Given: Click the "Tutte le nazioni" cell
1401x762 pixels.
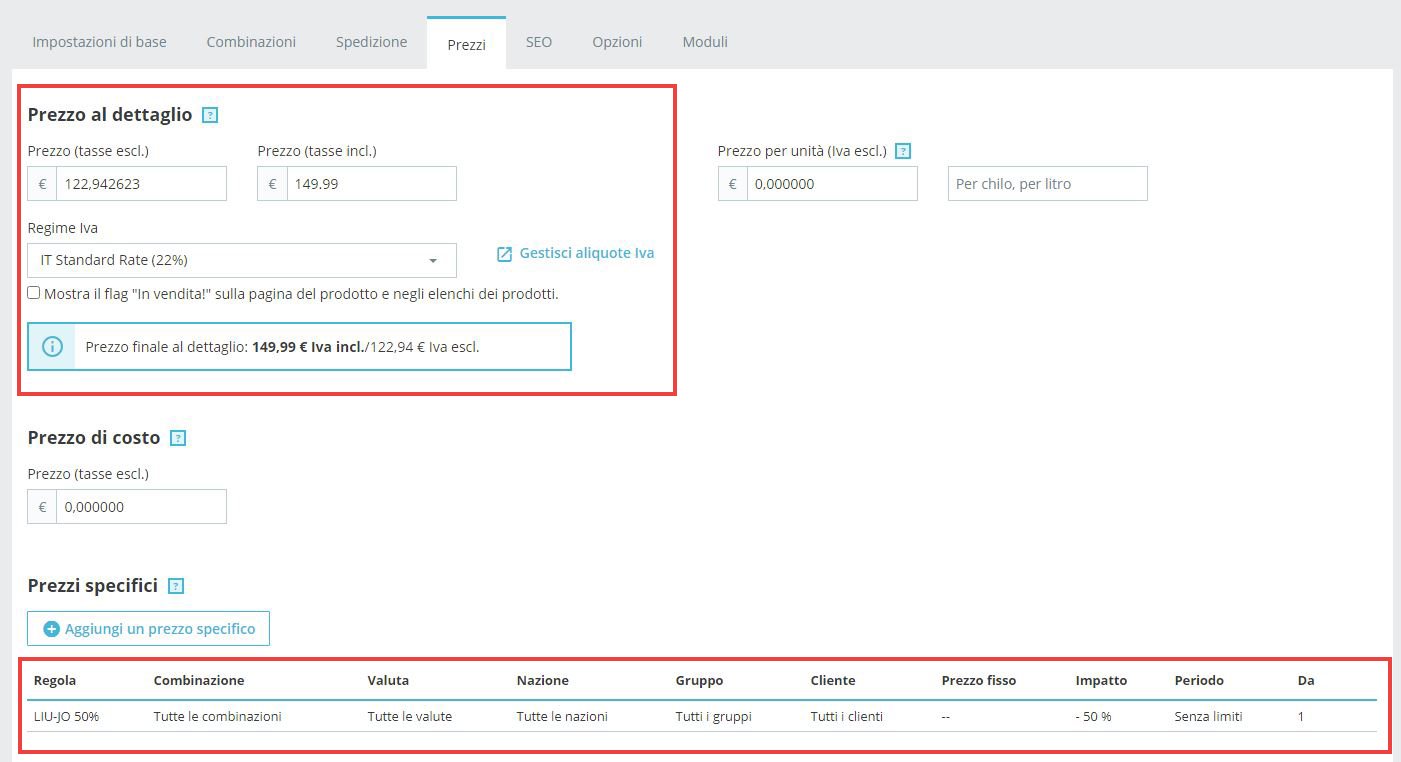Looking at the screenshot, I should 562,716.
